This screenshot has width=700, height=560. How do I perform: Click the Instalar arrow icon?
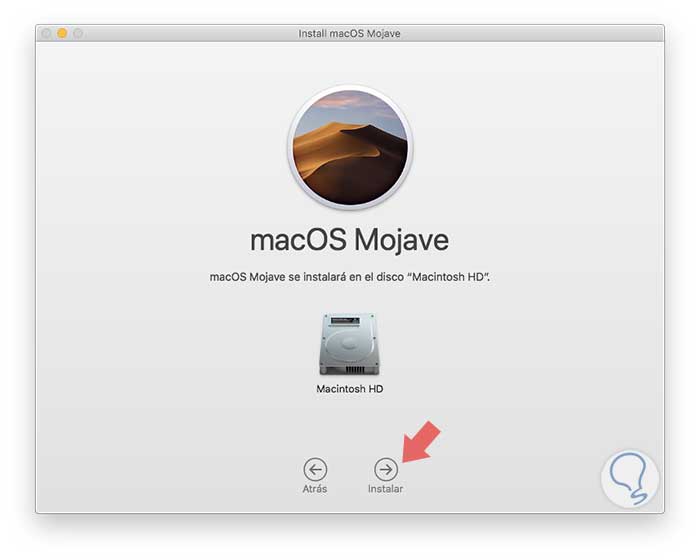tap(386, 469)
